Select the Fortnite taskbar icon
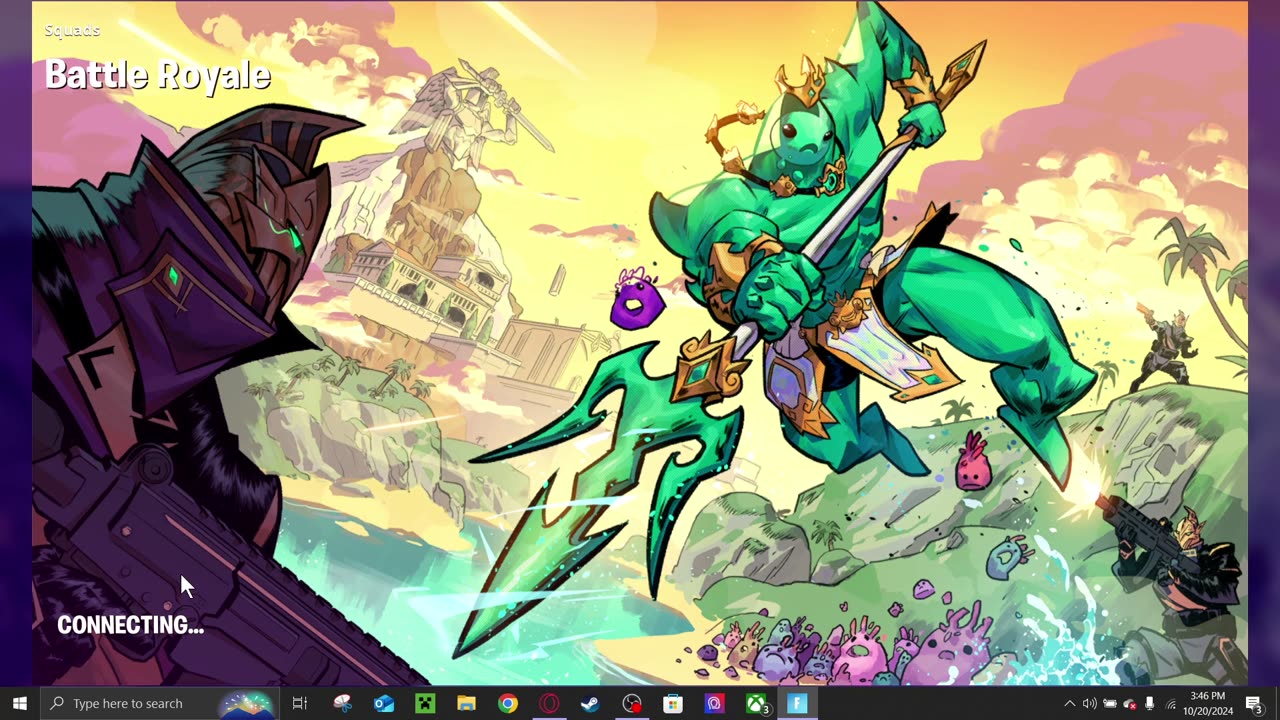1280x720 pixels. click(797, 703)
